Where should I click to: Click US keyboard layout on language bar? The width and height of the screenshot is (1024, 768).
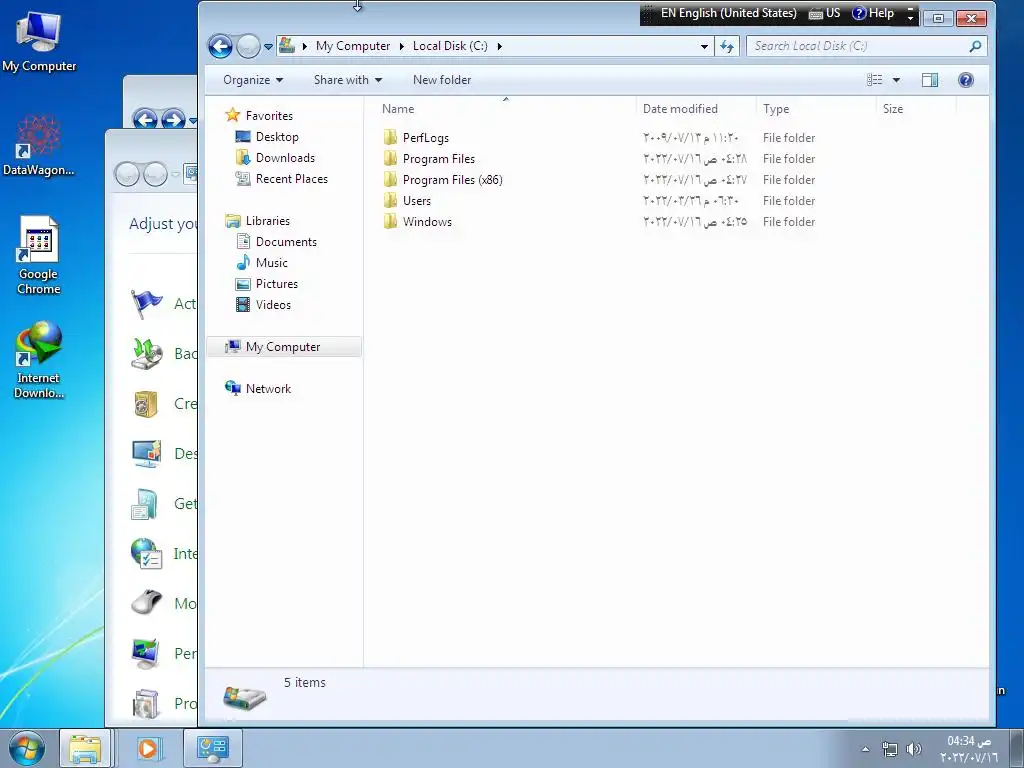pyautogui.click(x=825, y=13)
